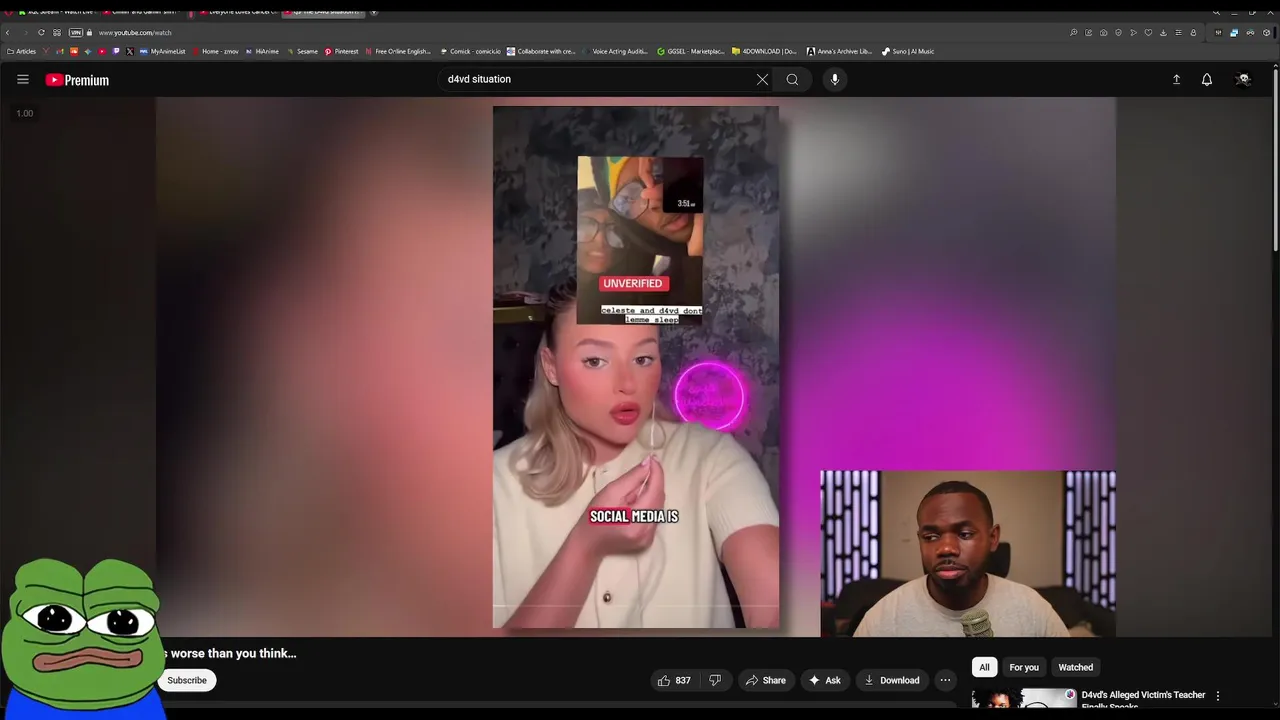This screenshot has height=720, width=1280.
Task: Open the browser profile icon
Action: (1193, 32)
